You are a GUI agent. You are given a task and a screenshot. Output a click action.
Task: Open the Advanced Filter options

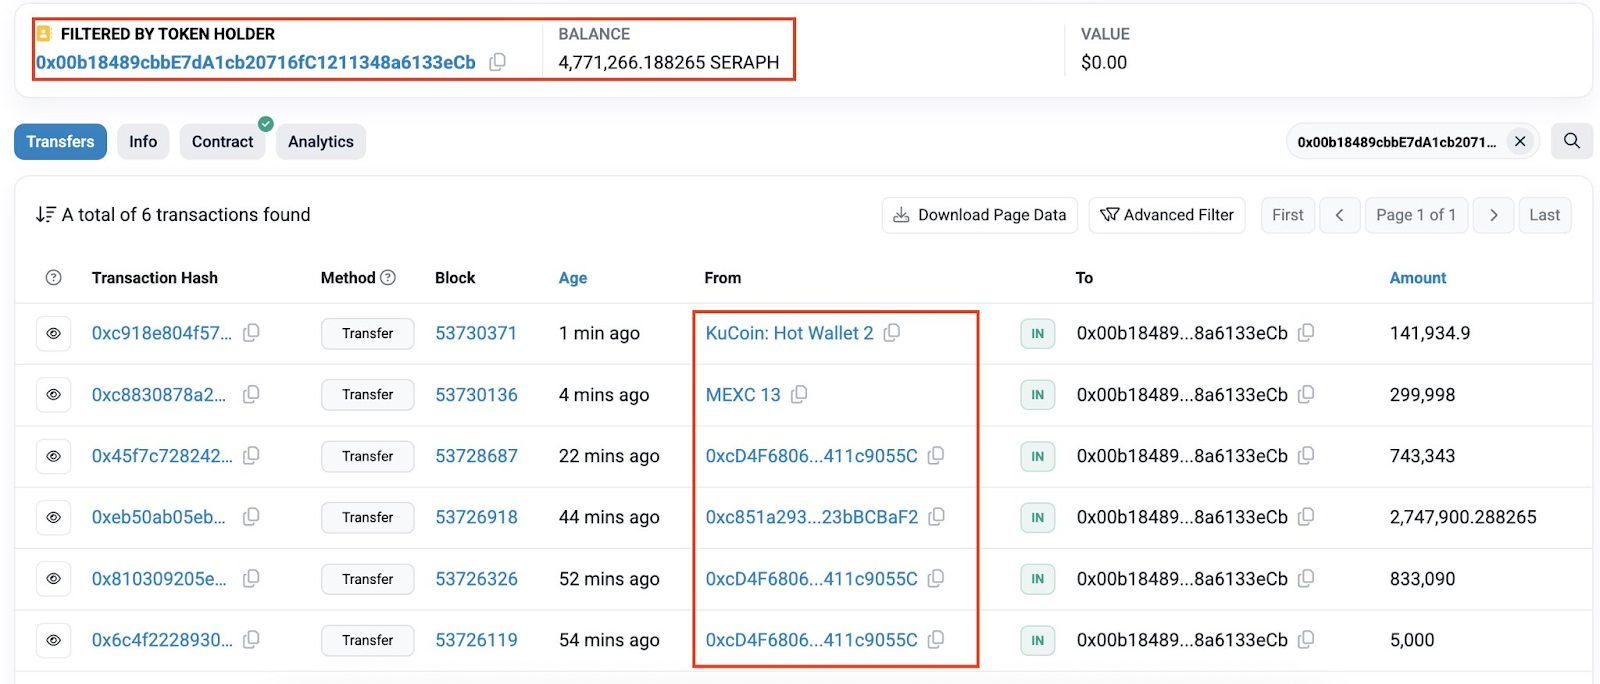pos(1167,215)
